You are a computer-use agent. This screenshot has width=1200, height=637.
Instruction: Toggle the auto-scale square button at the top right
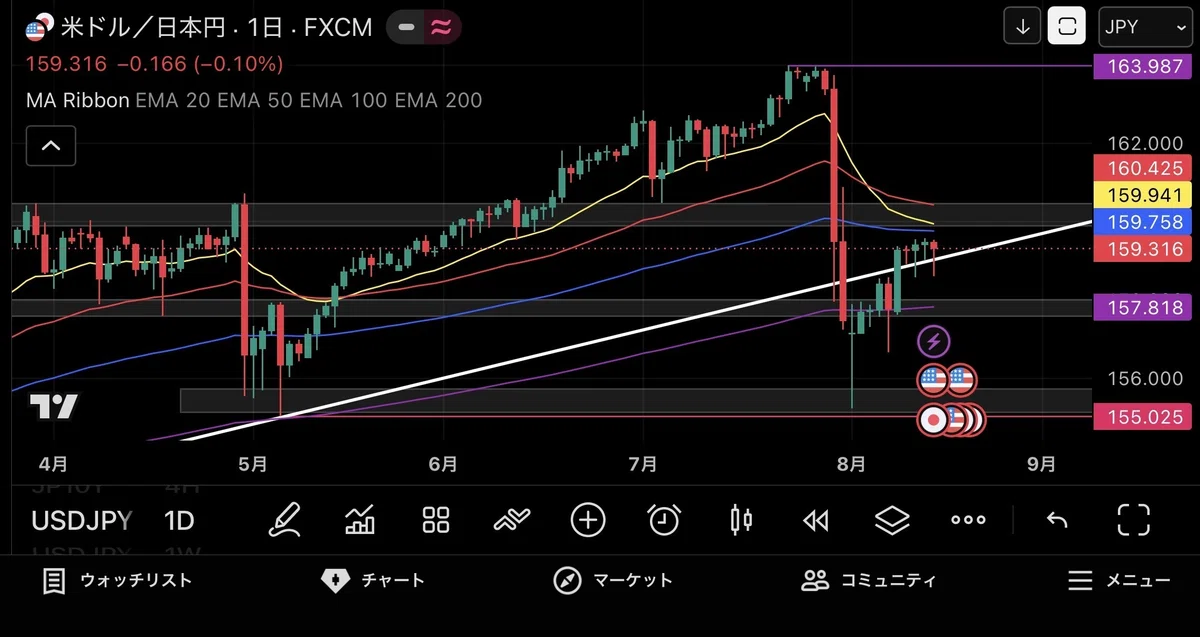pos(1067,27)
